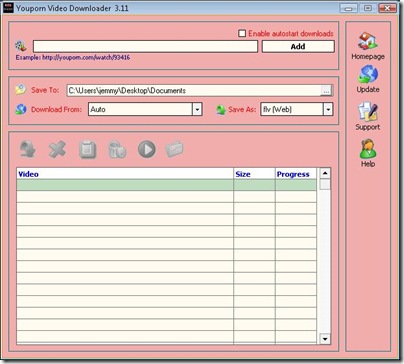Open the Homepage icon in sidebar

(x=368, y=42)
